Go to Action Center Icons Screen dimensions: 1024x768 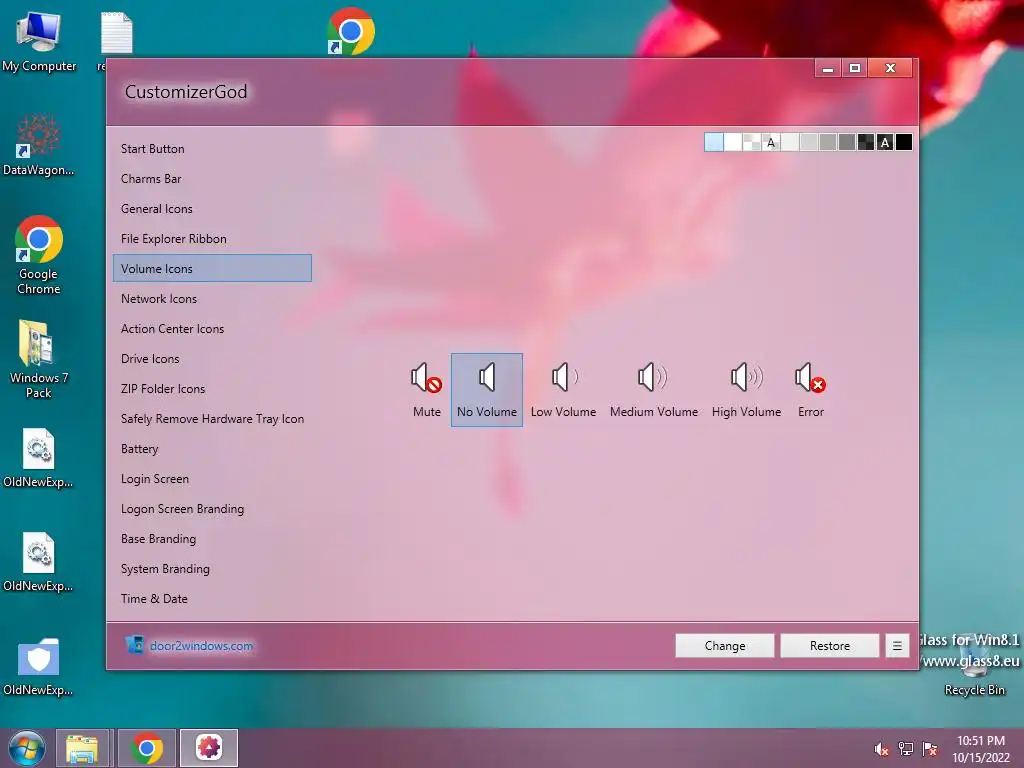point(212,329)
